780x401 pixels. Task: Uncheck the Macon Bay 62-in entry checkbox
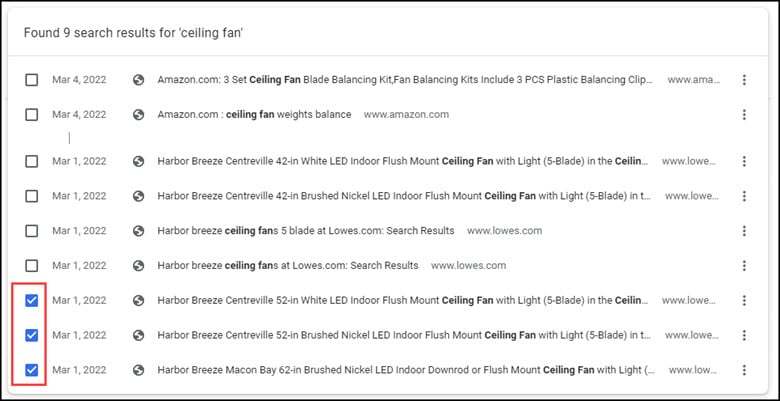click(31, 370)
